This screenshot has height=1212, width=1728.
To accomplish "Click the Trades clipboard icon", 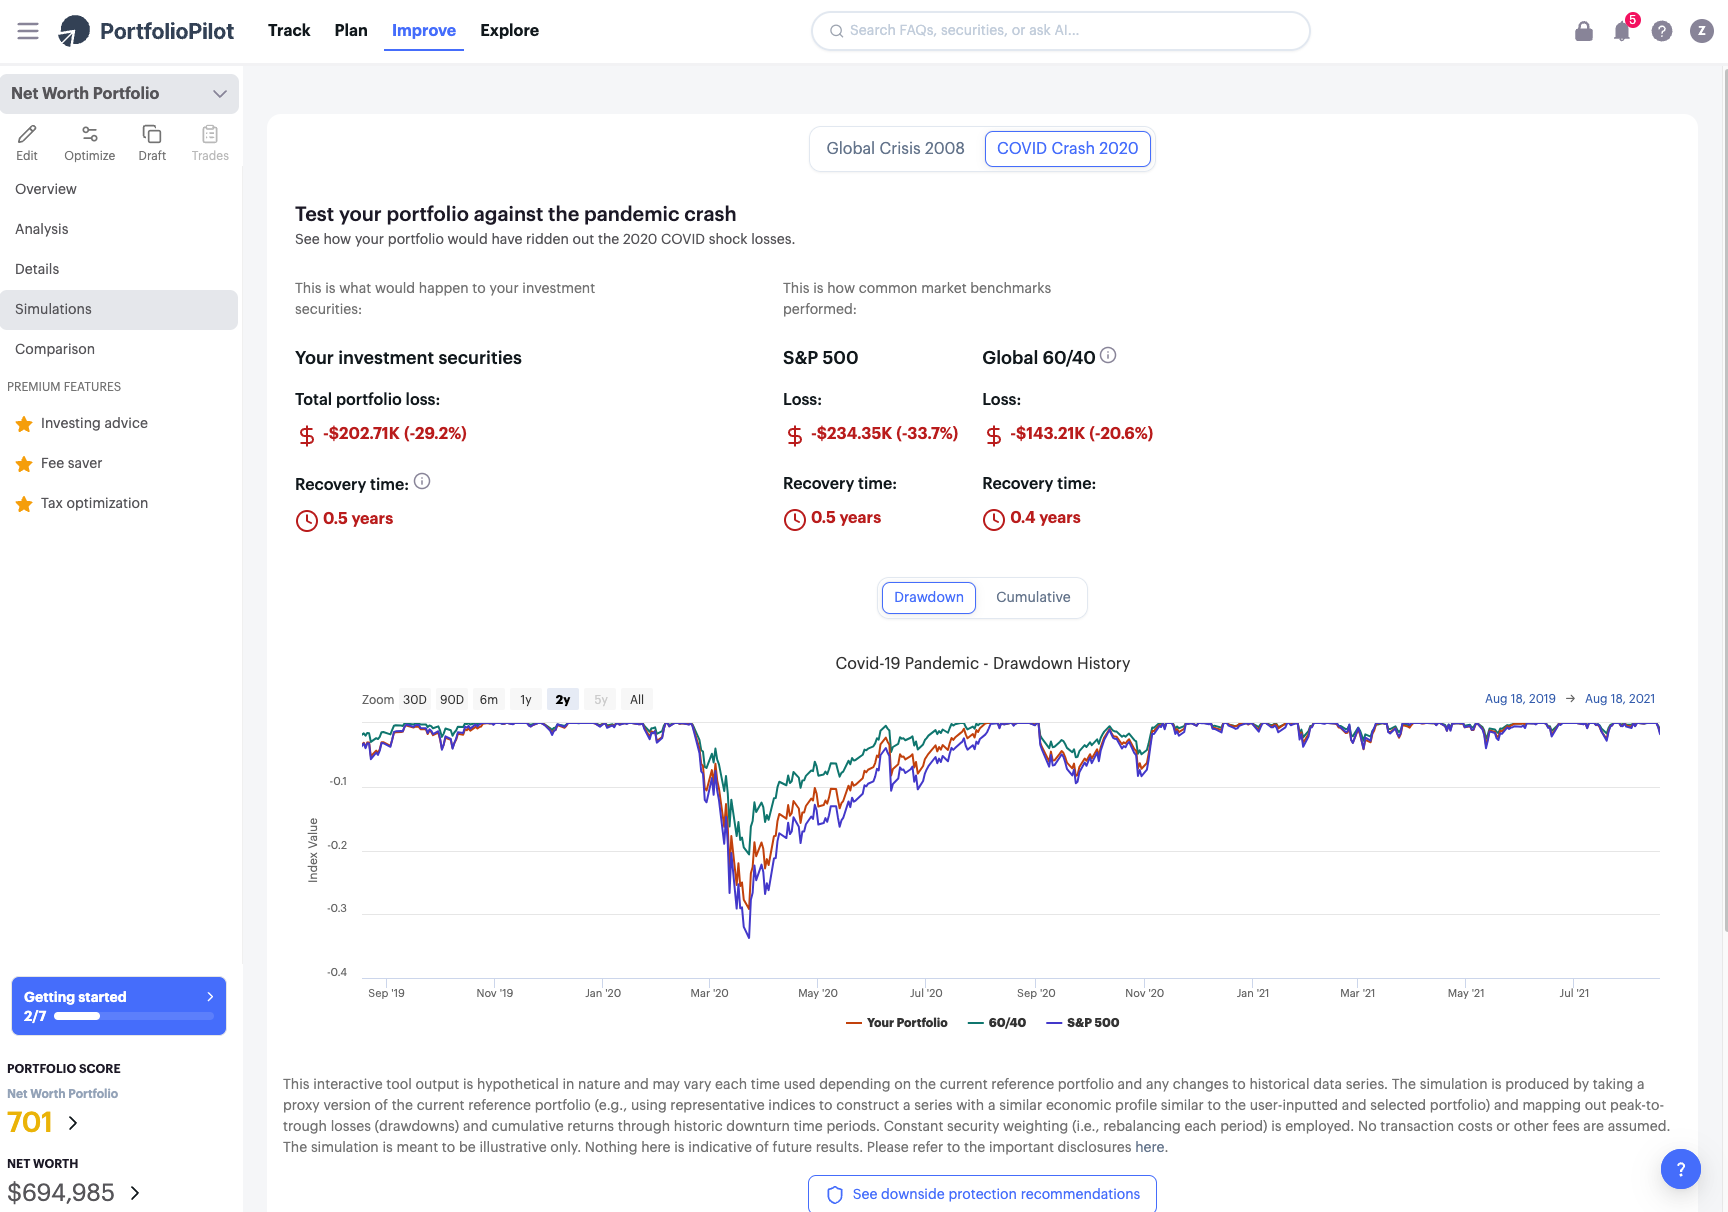I will (210, 134).
